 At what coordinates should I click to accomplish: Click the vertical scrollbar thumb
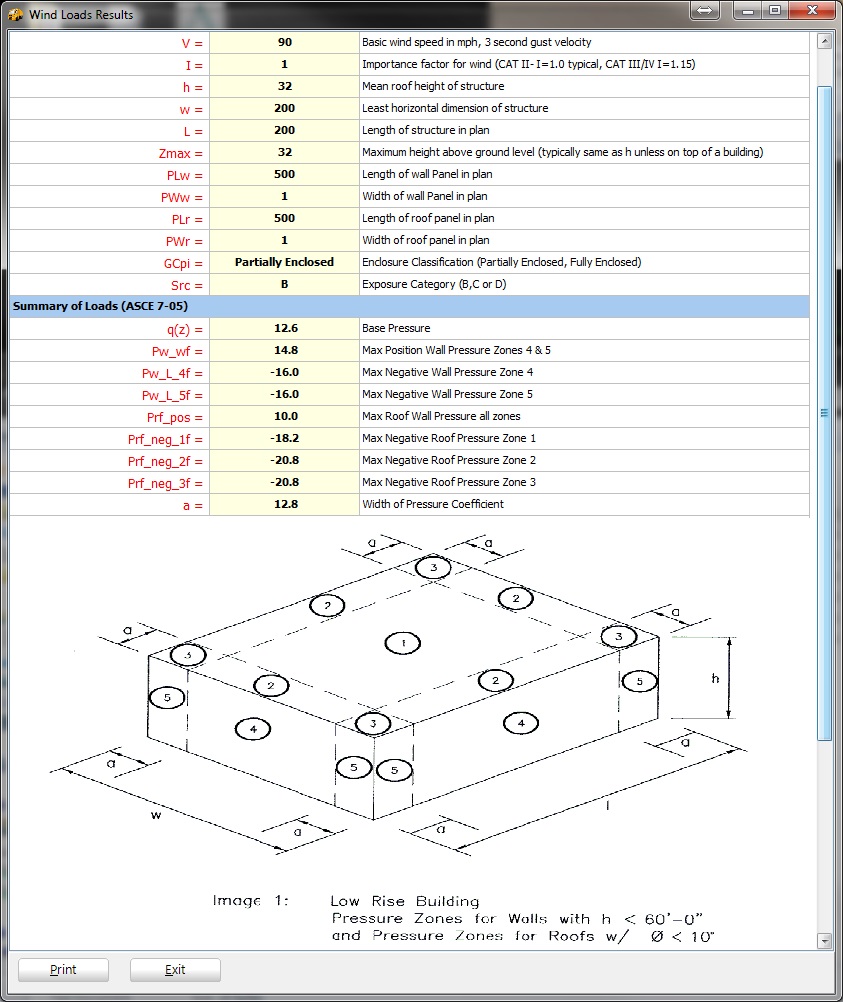825,410
